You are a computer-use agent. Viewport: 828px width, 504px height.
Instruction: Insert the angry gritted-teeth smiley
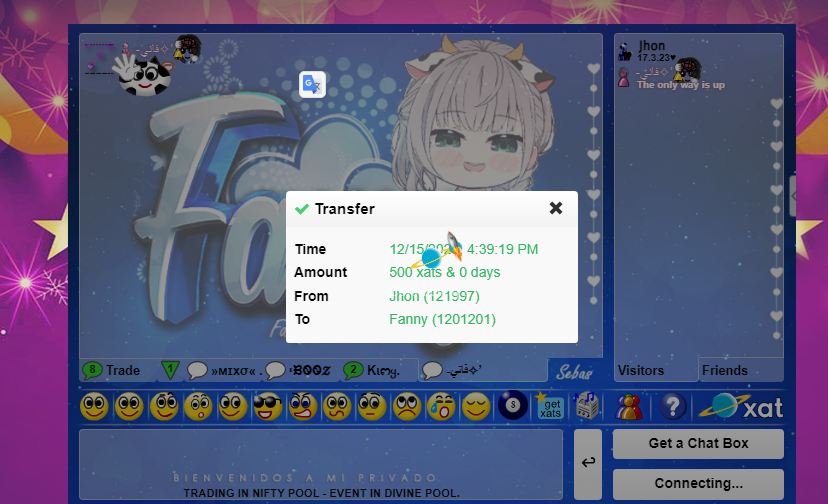(303, 407)
